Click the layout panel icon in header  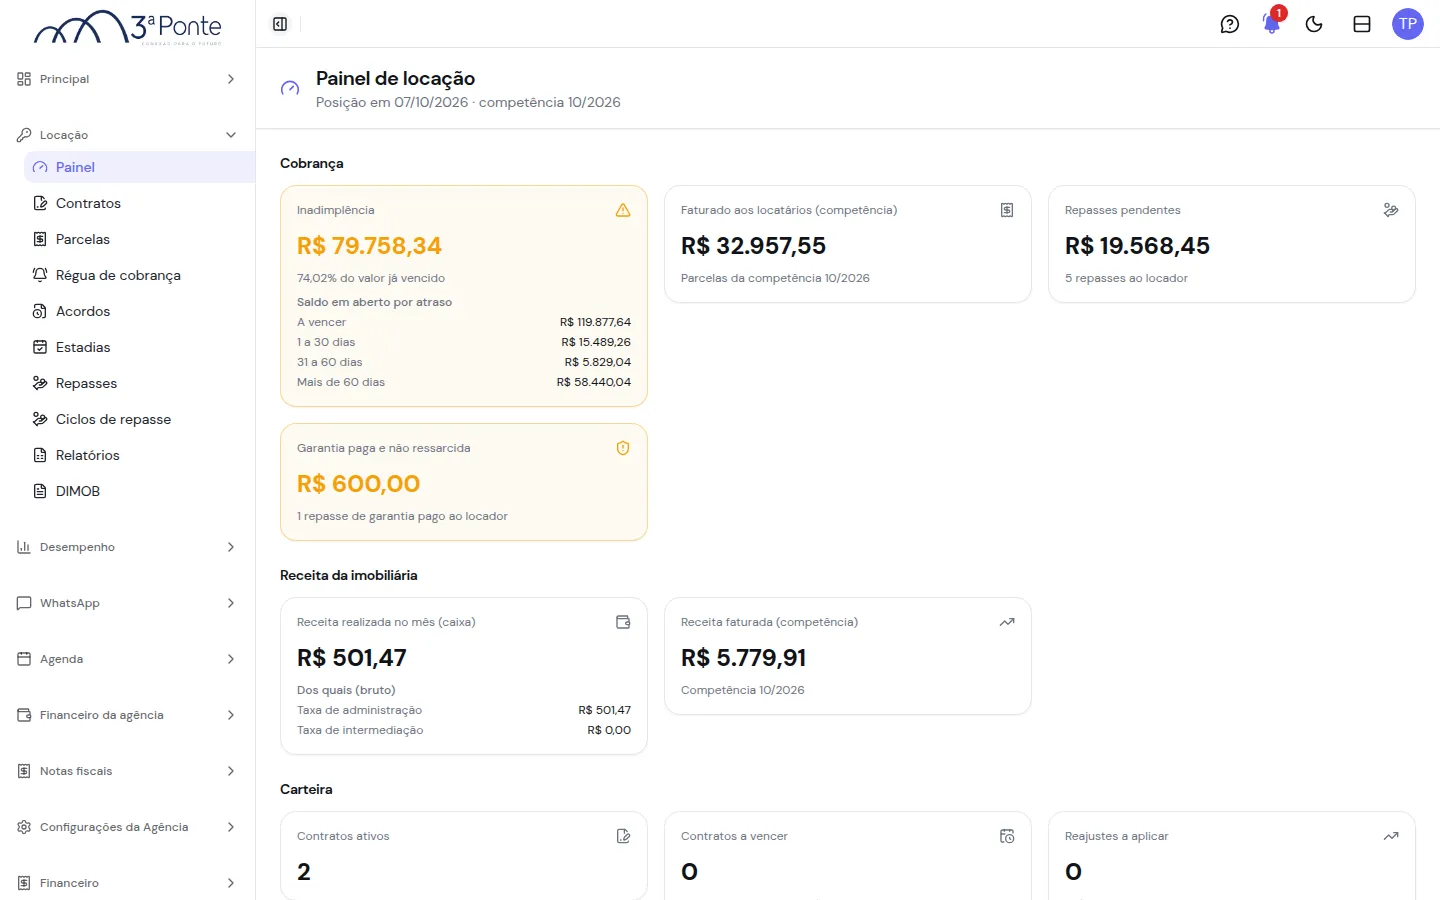pos(1362,24)
